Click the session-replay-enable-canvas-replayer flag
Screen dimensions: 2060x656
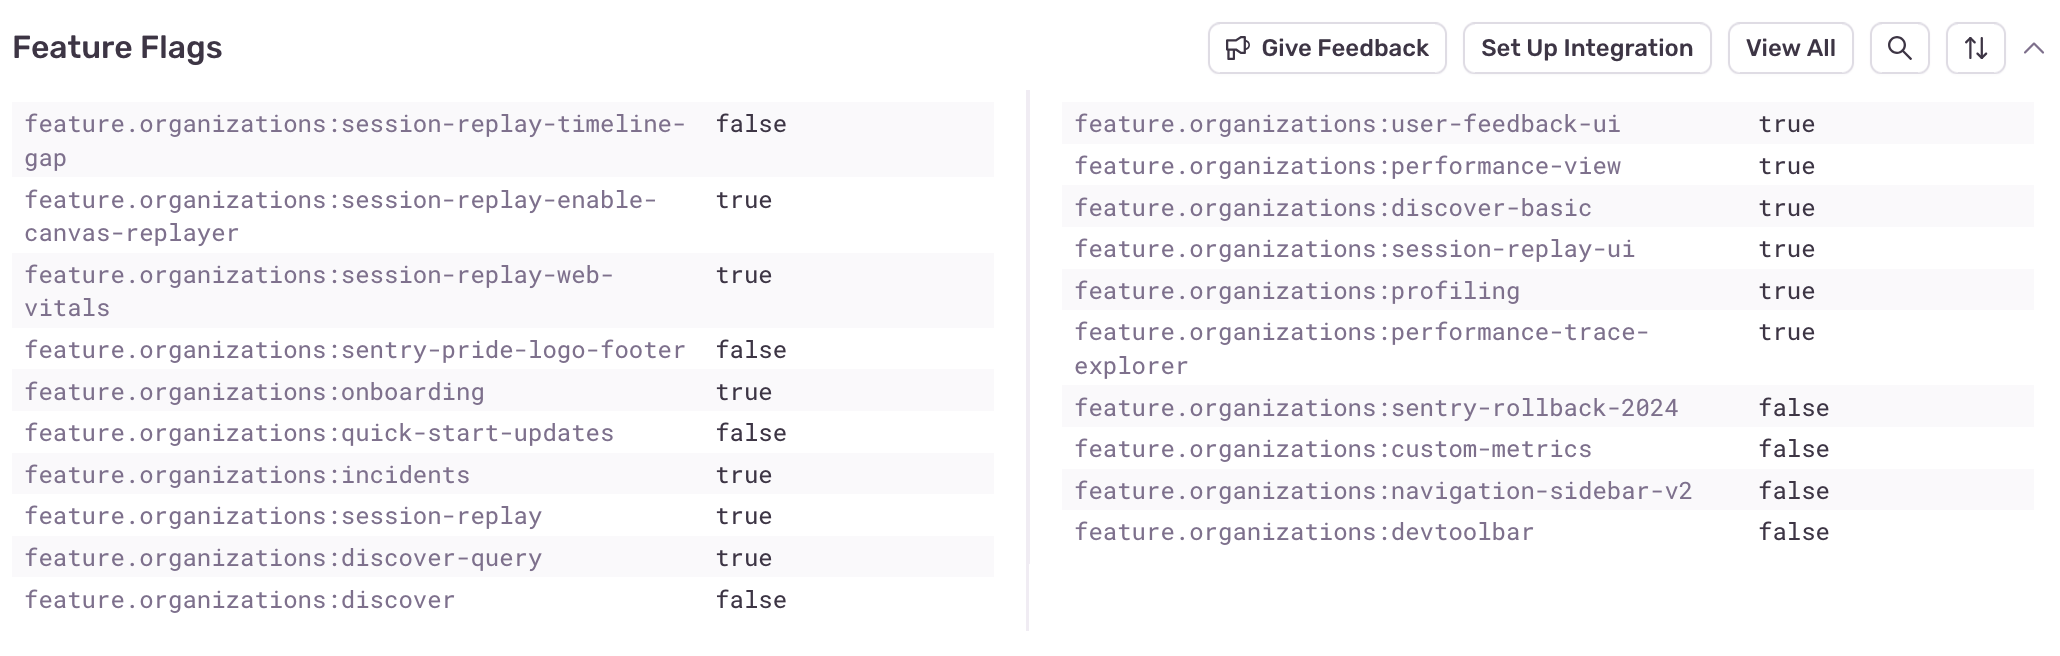tap(340, 216)
